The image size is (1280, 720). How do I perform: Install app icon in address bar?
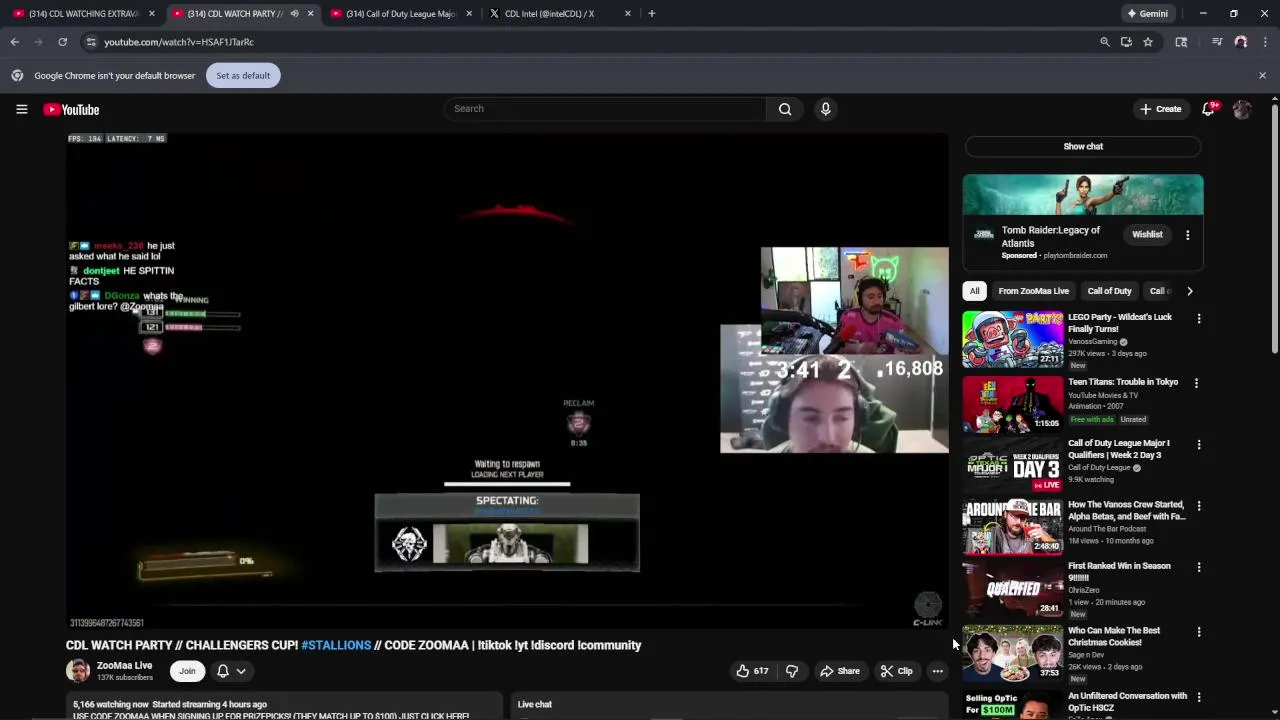click(x=1126, y=42)
